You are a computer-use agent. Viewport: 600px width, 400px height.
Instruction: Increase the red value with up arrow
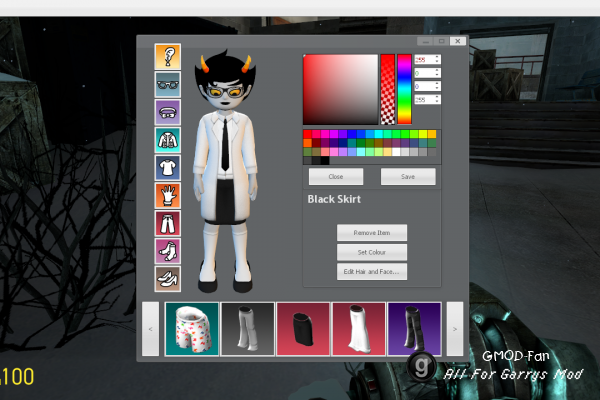click(437, 57)
